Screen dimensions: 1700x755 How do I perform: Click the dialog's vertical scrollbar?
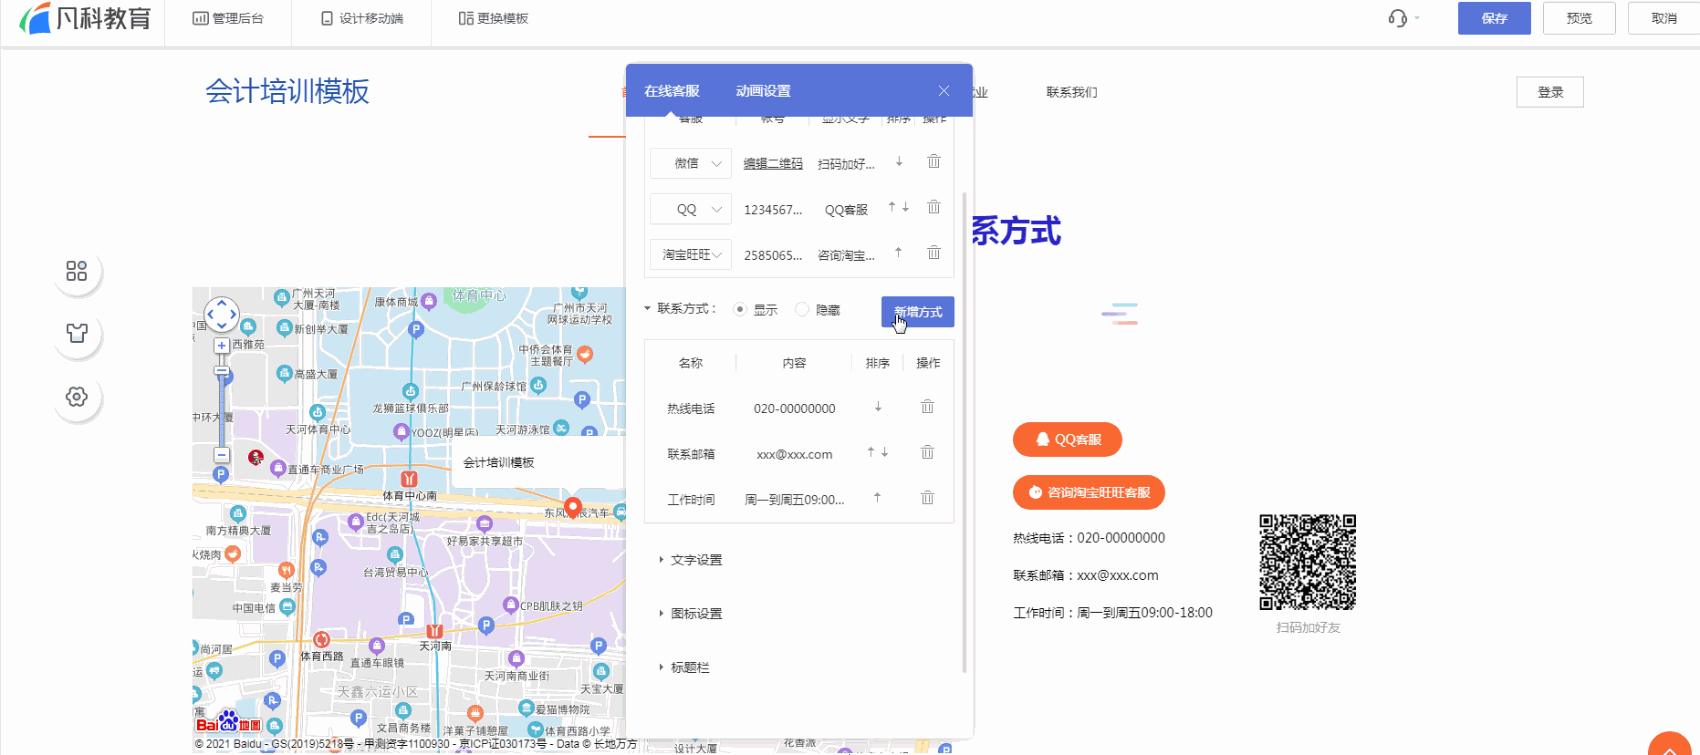coord(964,430)
